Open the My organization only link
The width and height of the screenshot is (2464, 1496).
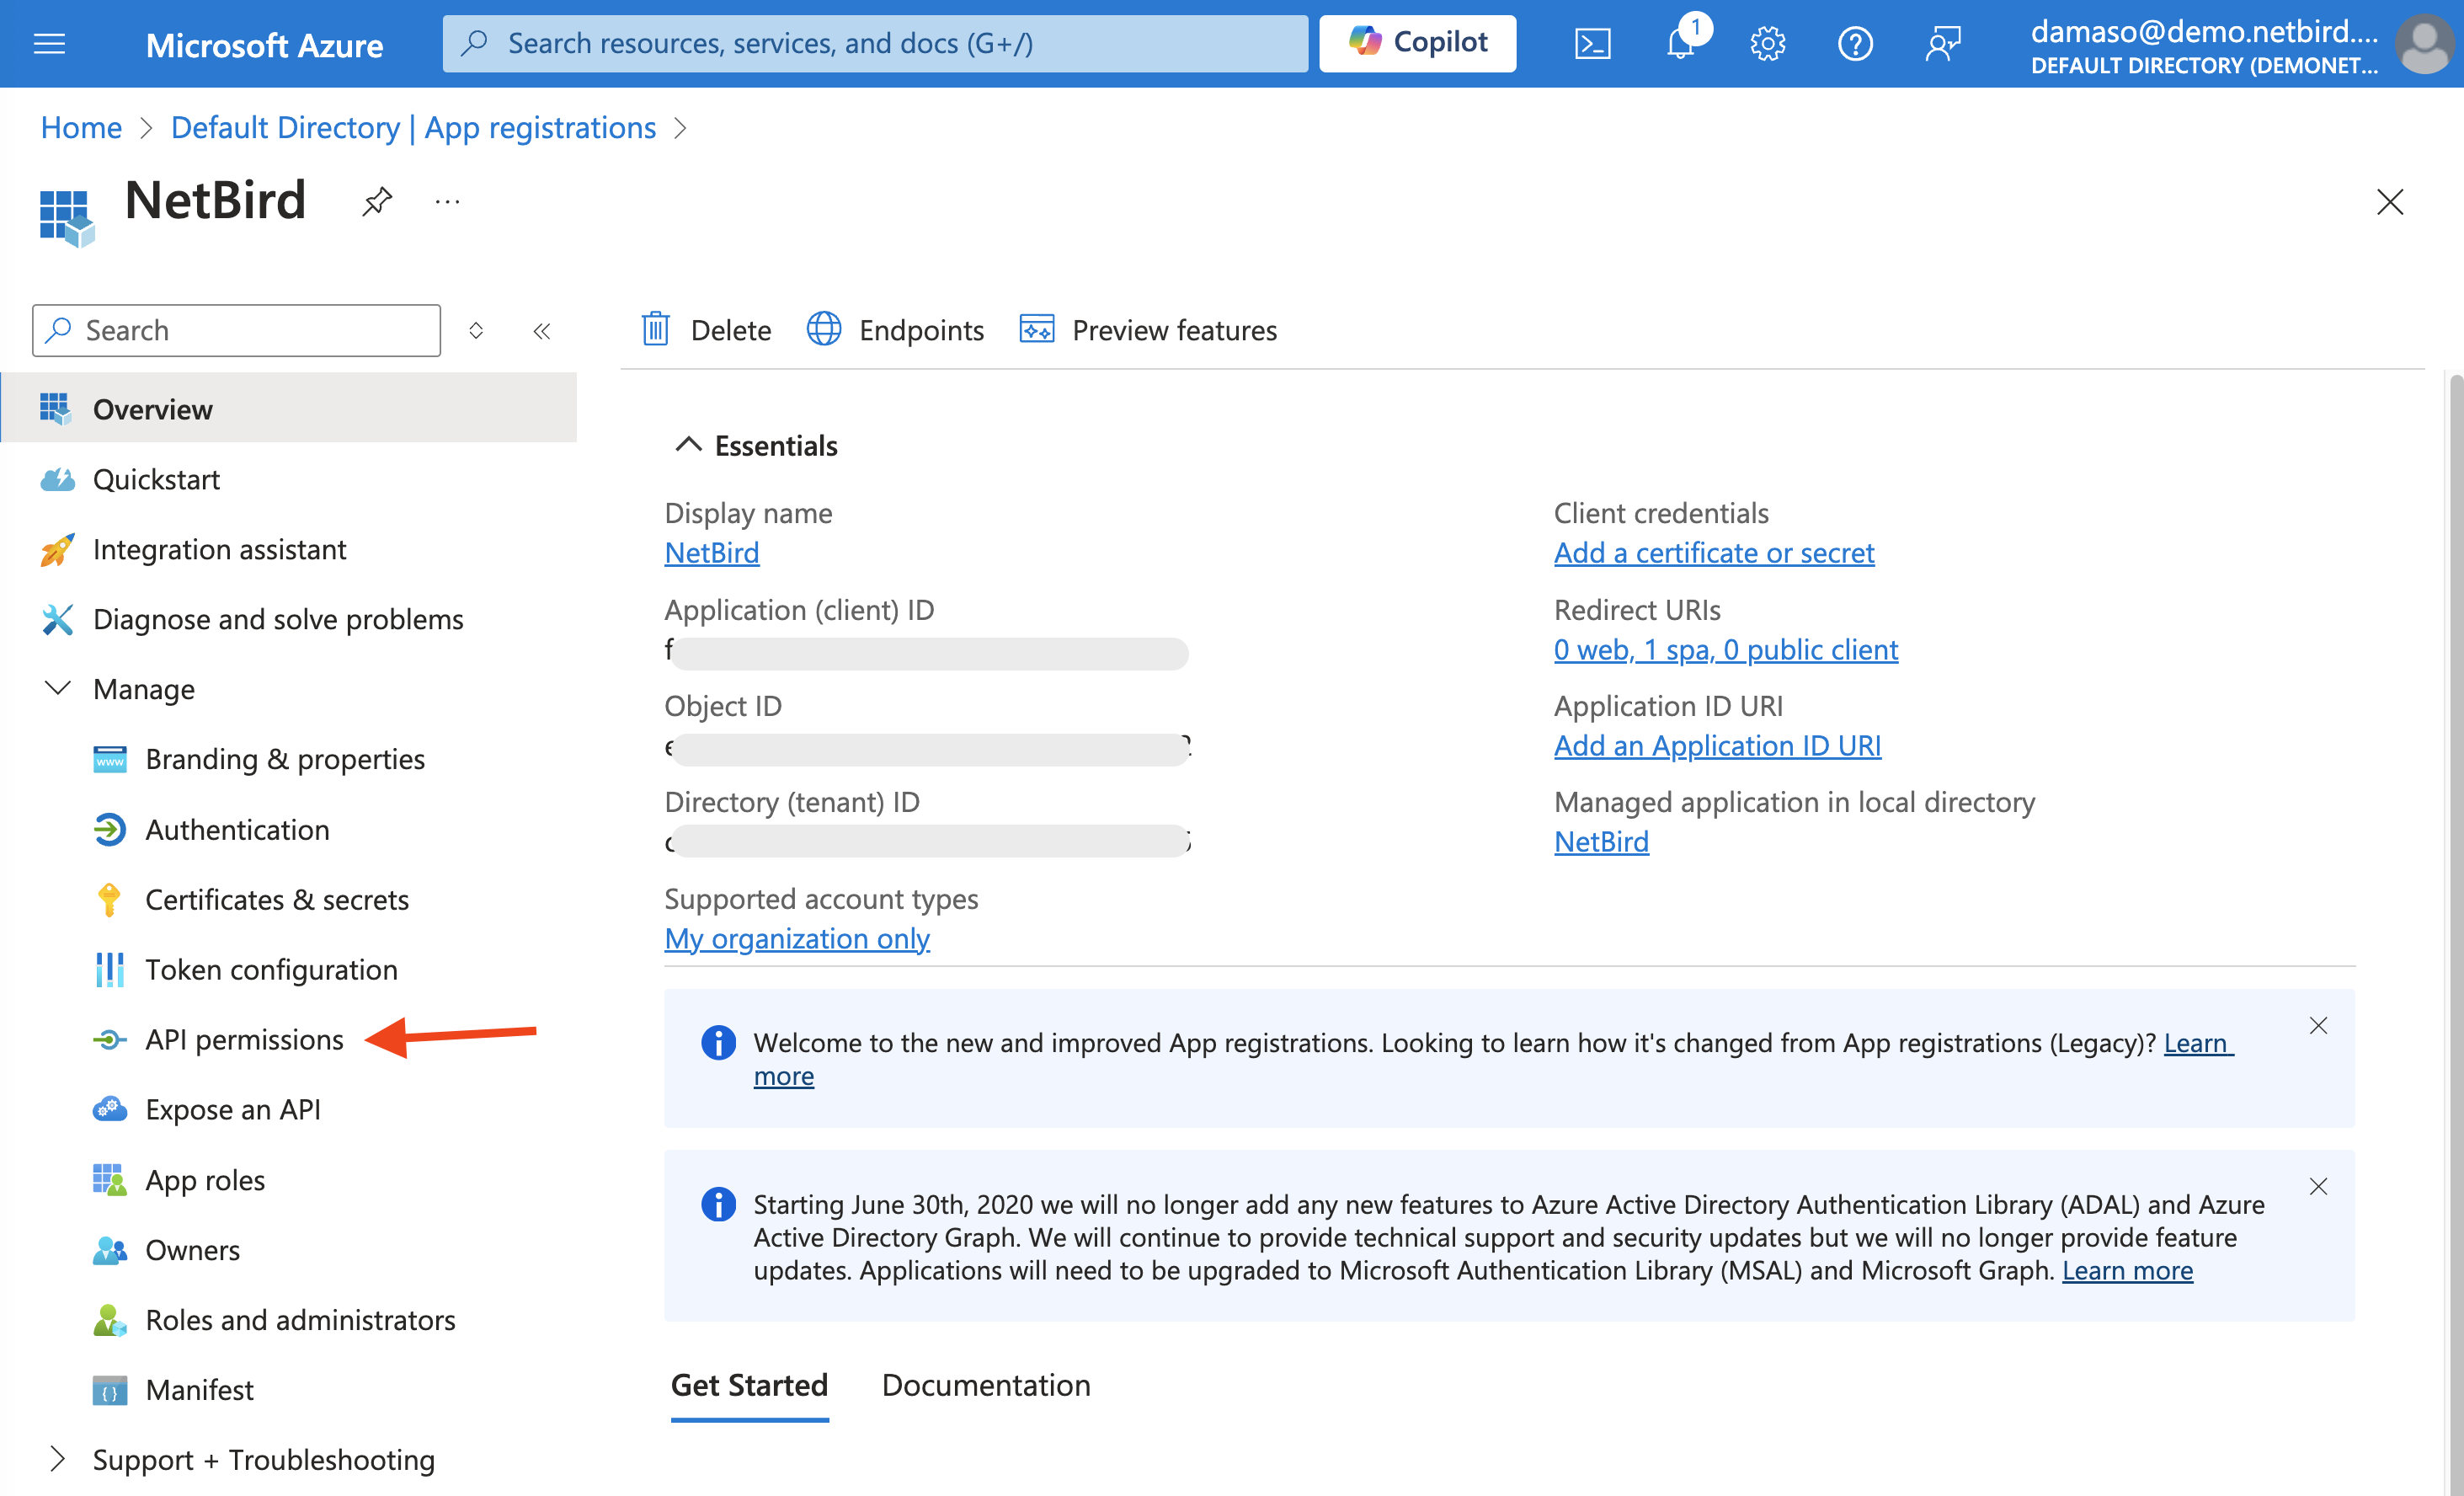(x=796, y=938)
